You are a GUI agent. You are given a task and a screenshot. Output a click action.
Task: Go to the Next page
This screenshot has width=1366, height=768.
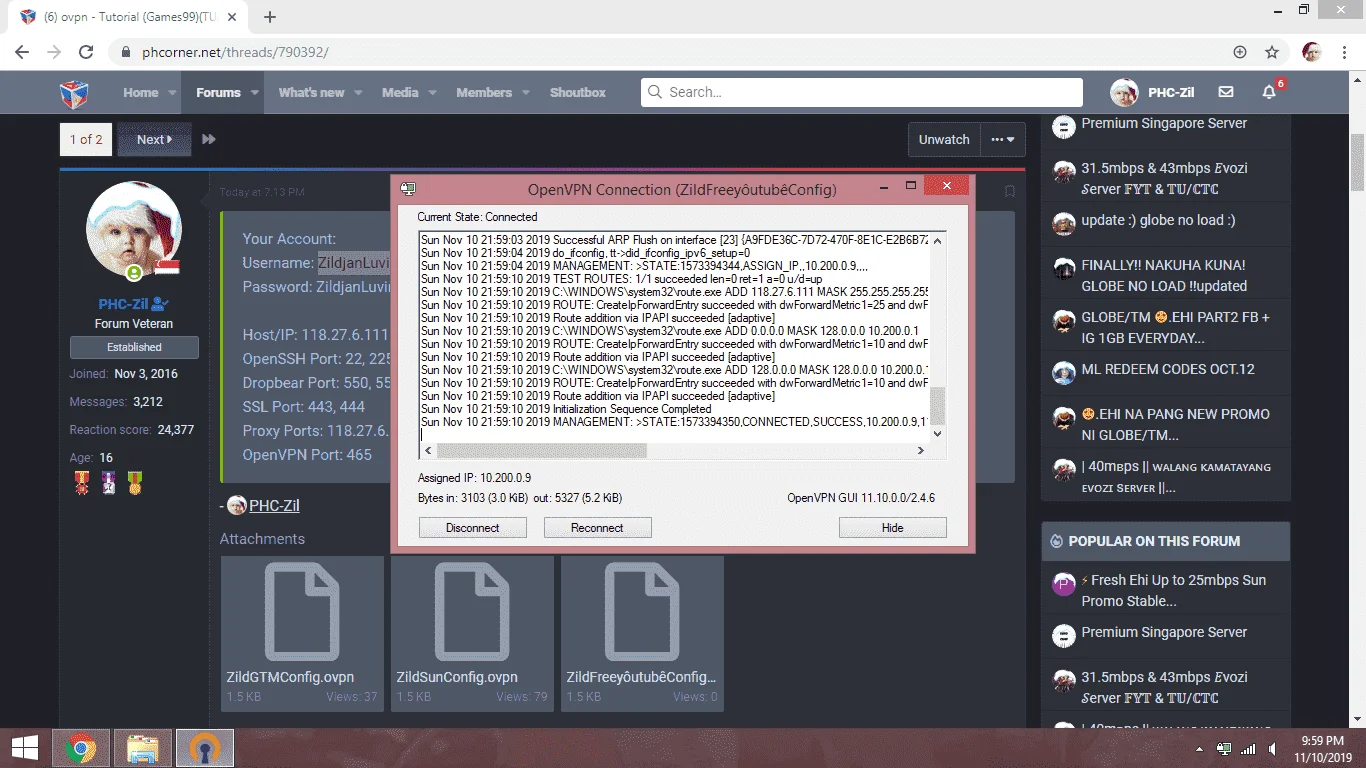coord(154,140)
